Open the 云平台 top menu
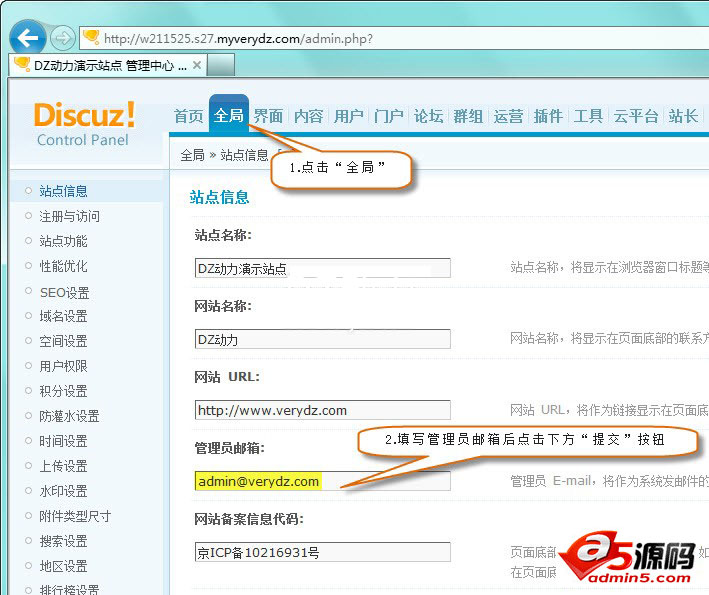Image resolution: width=709 pixels, height=595 pixels. pyautogui.click(x=636, y=116)
